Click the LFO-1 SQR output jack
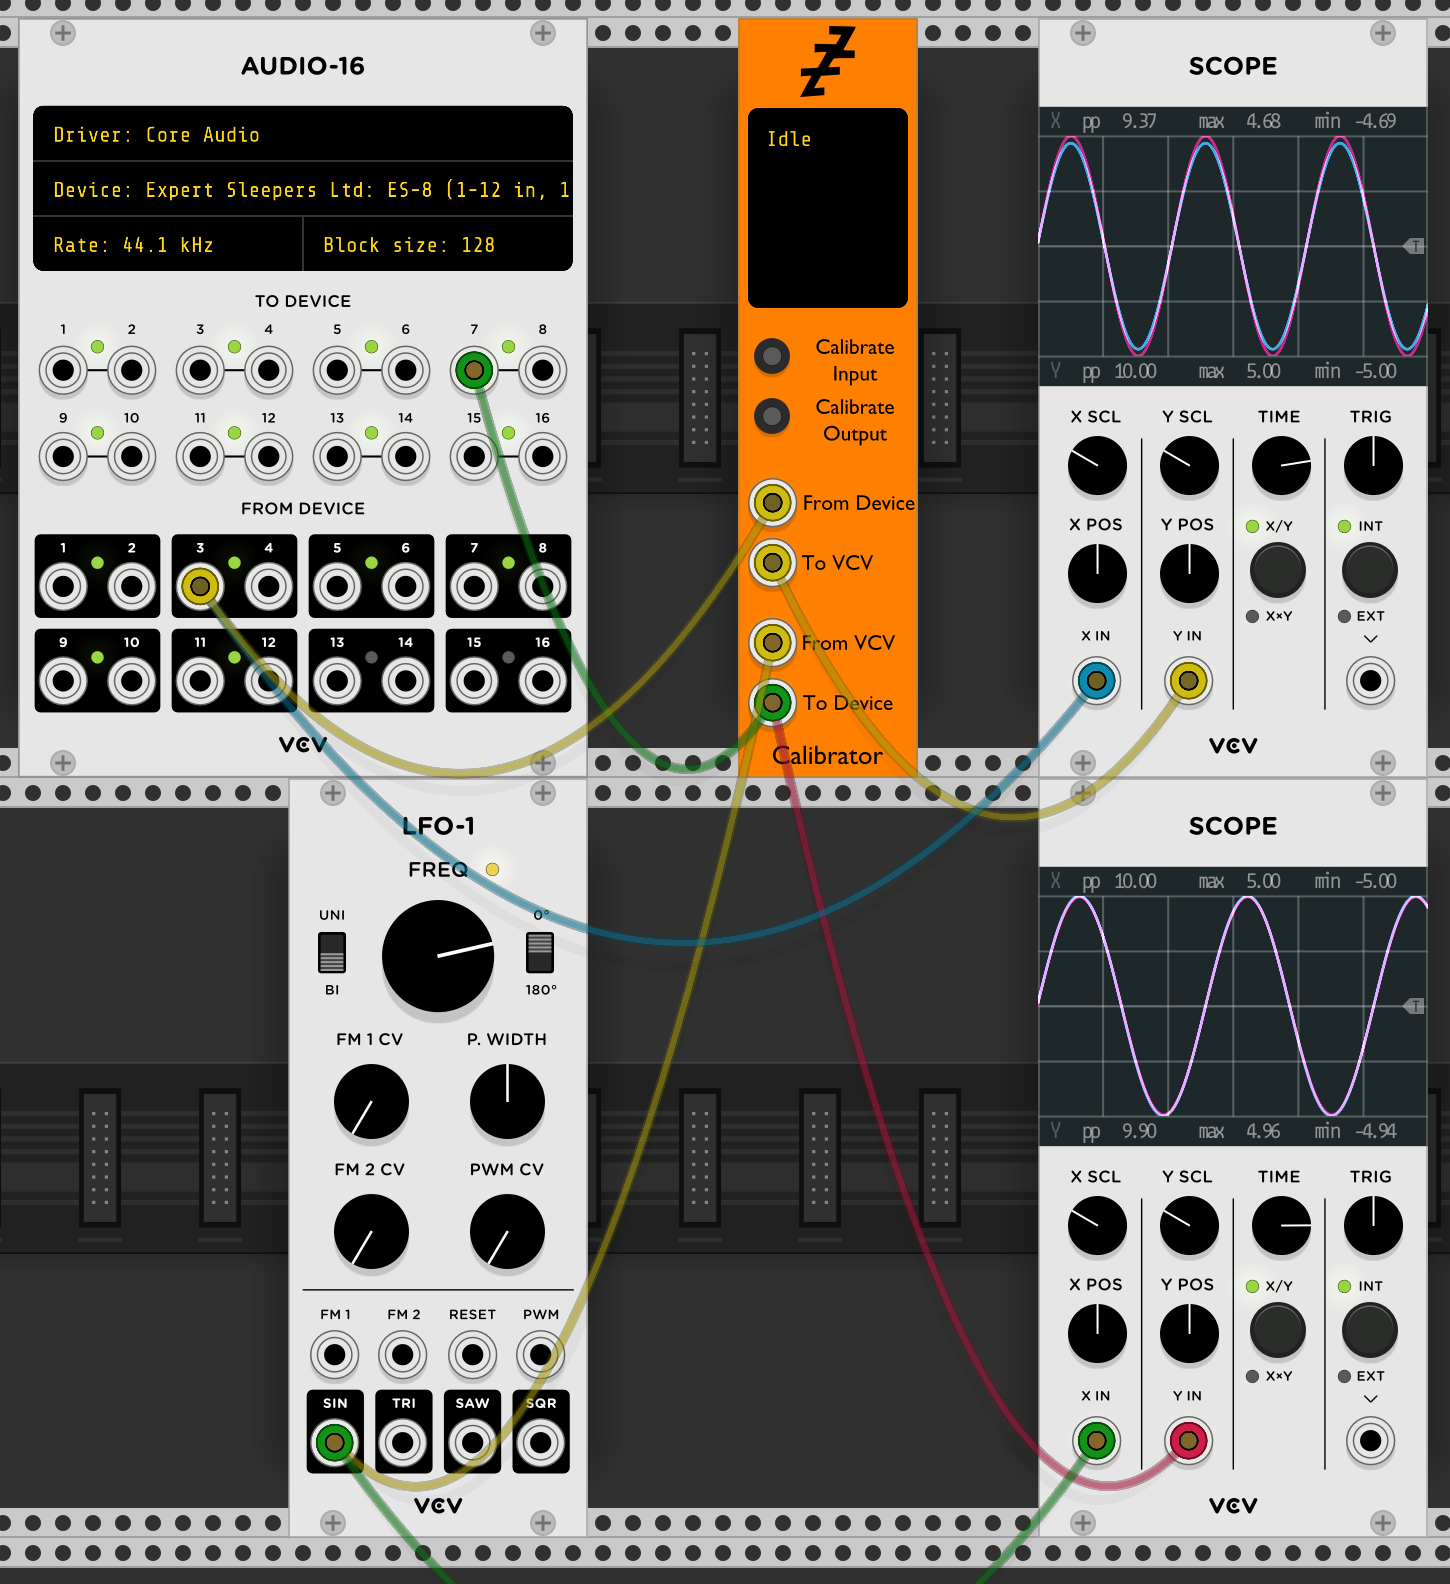 541,1443
